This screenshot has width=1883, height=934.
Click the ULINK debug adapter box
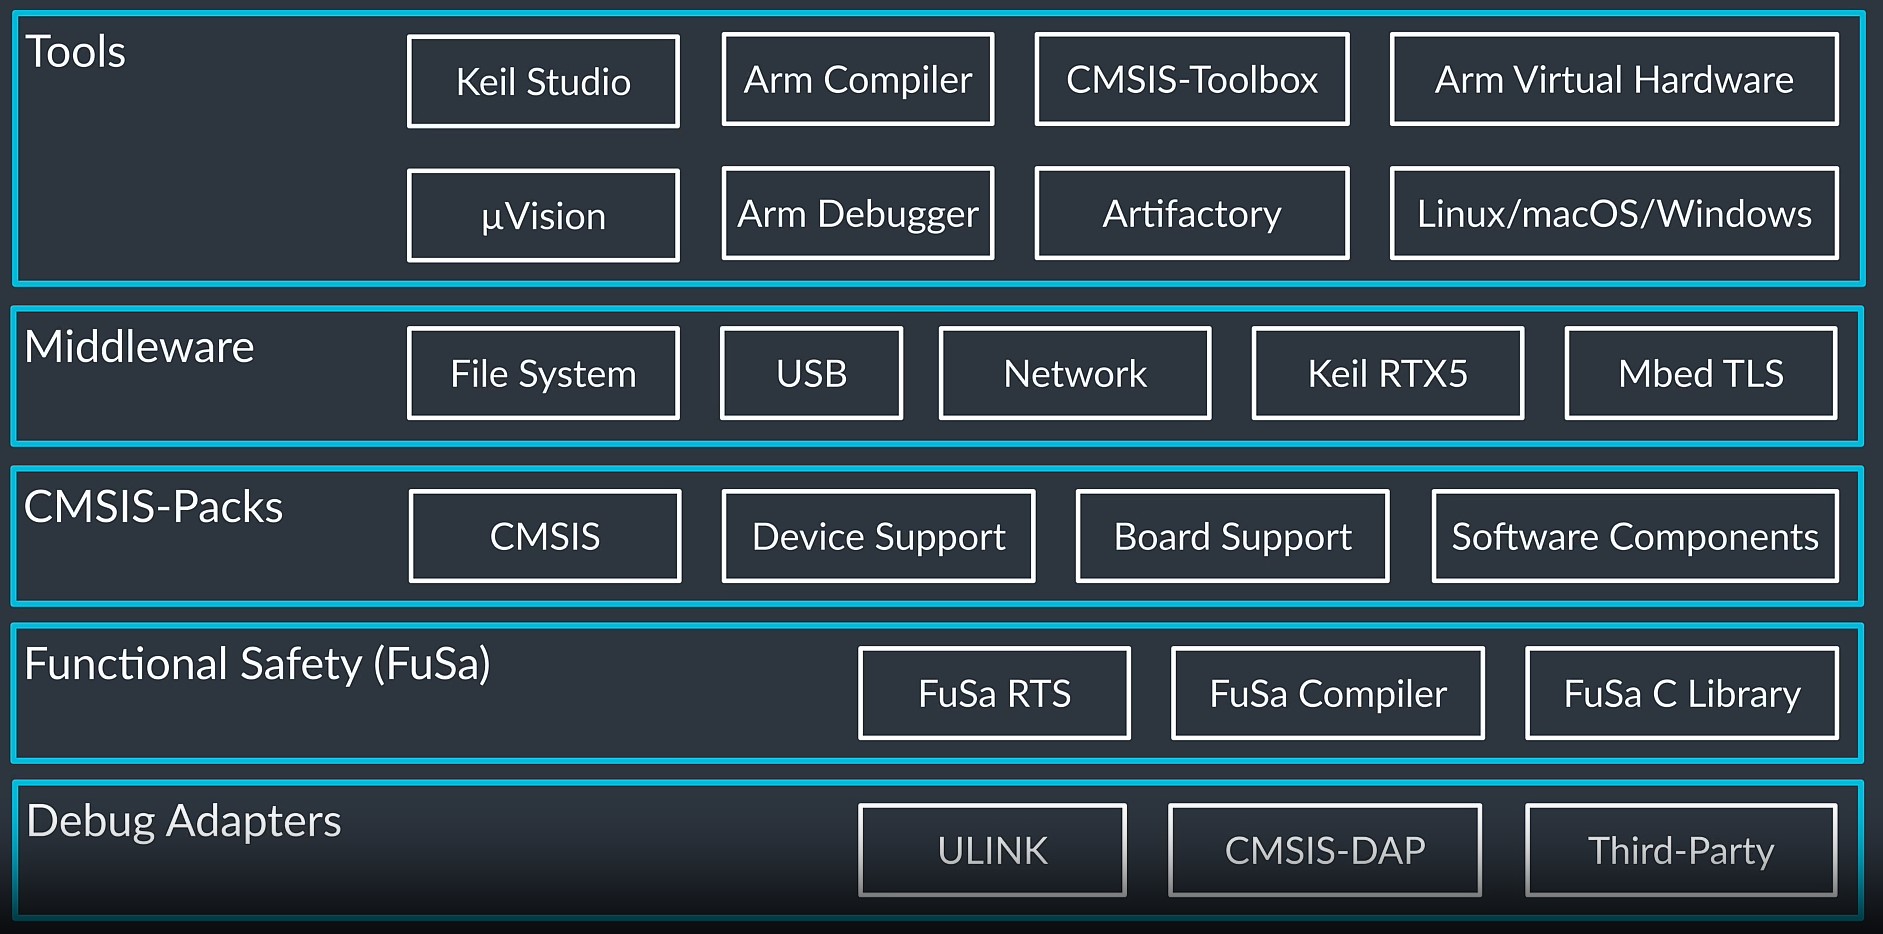pos(992,850)
